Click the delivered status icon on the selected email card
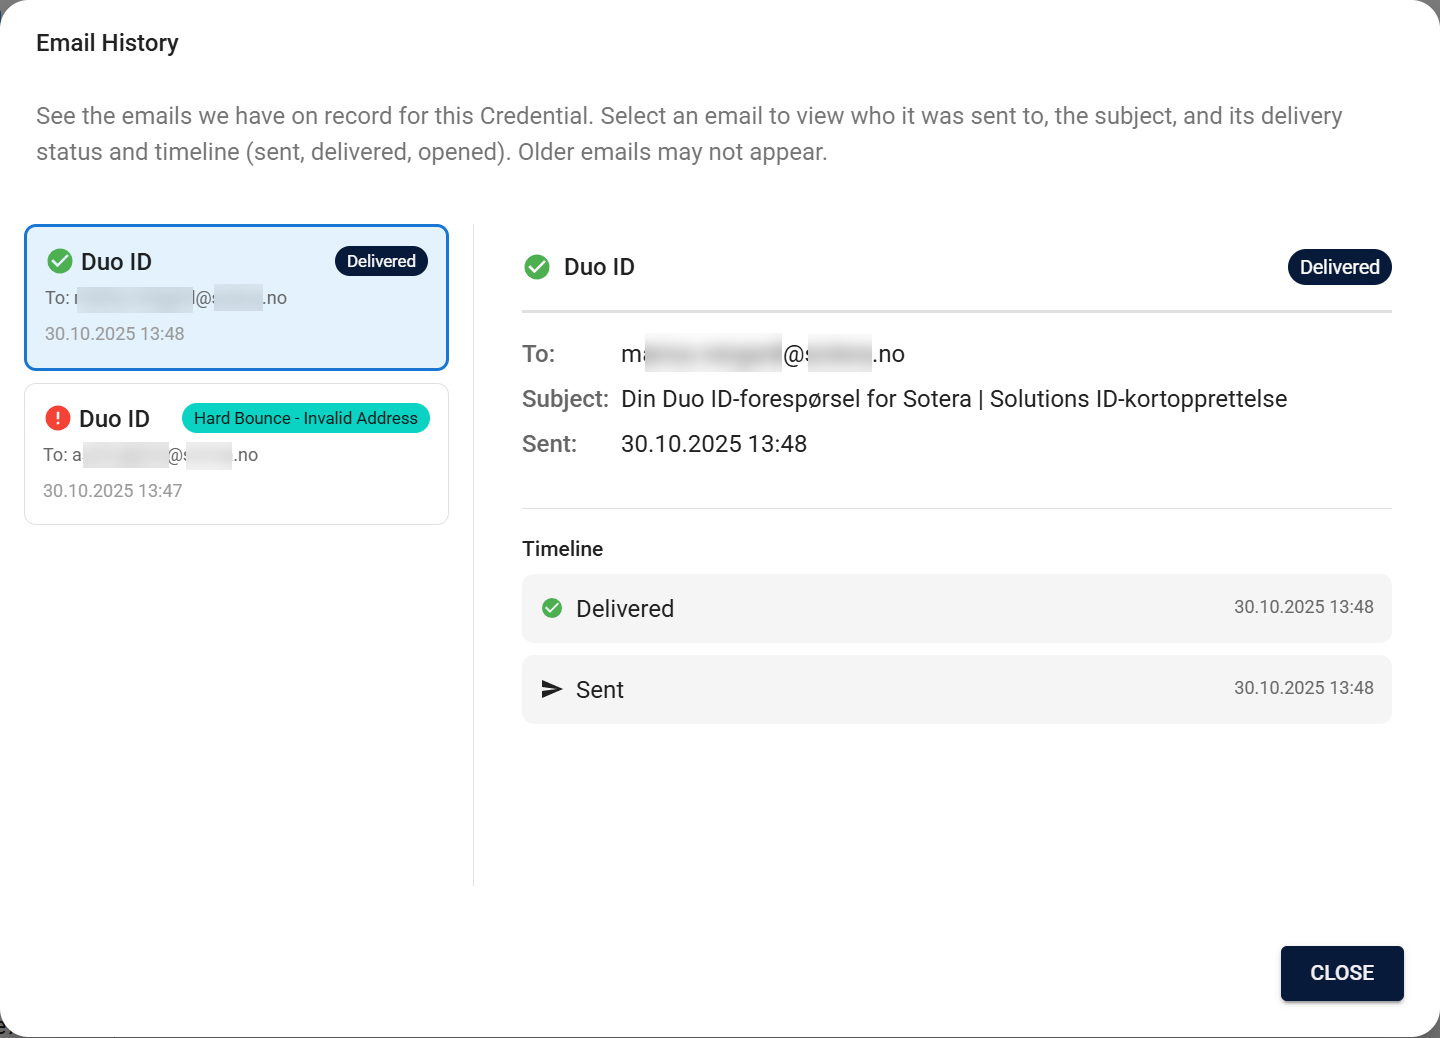 [x=59, y=261]
